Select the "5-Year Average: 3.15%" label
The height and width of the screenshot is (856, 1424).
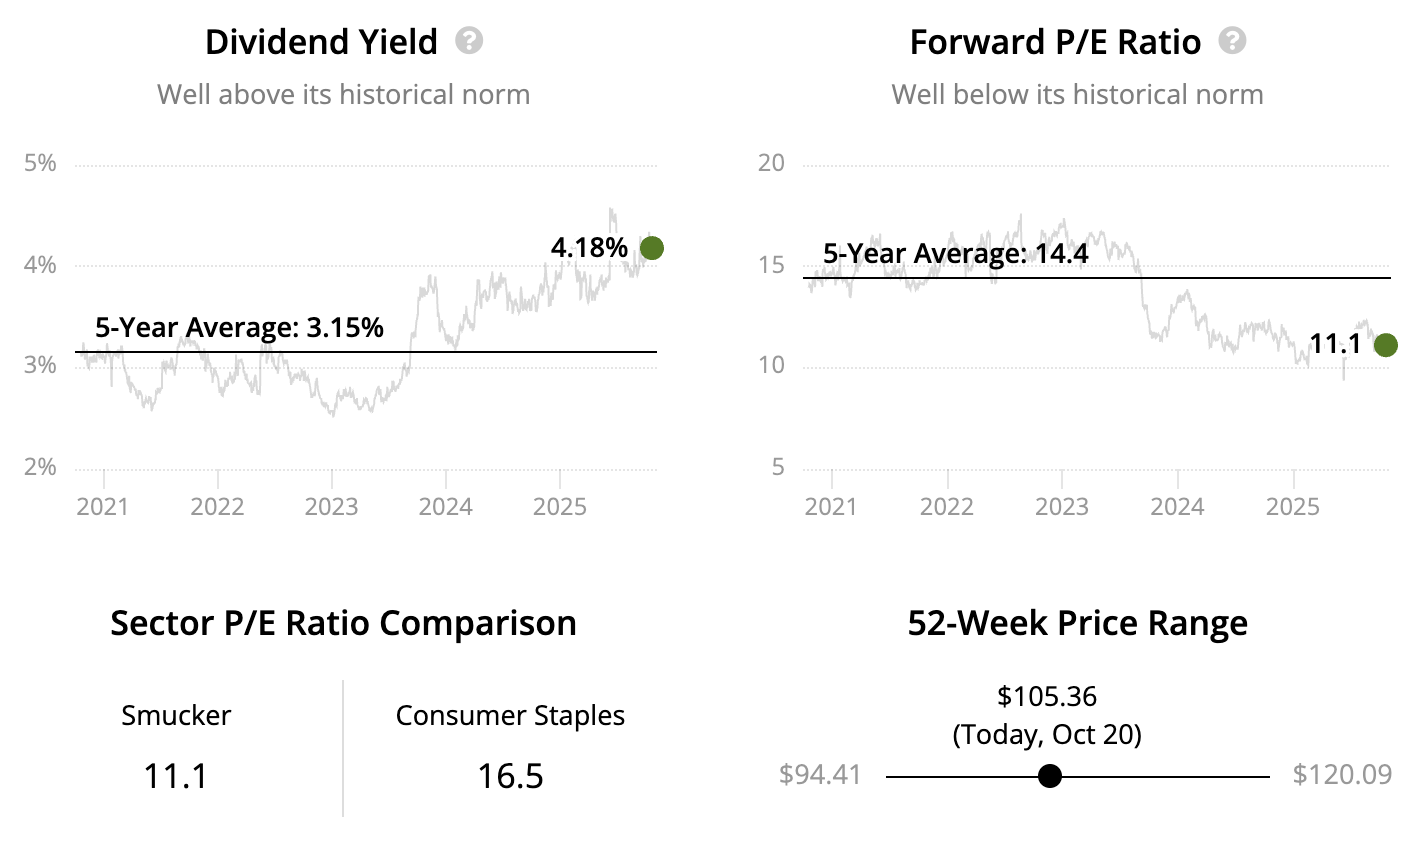239,327
